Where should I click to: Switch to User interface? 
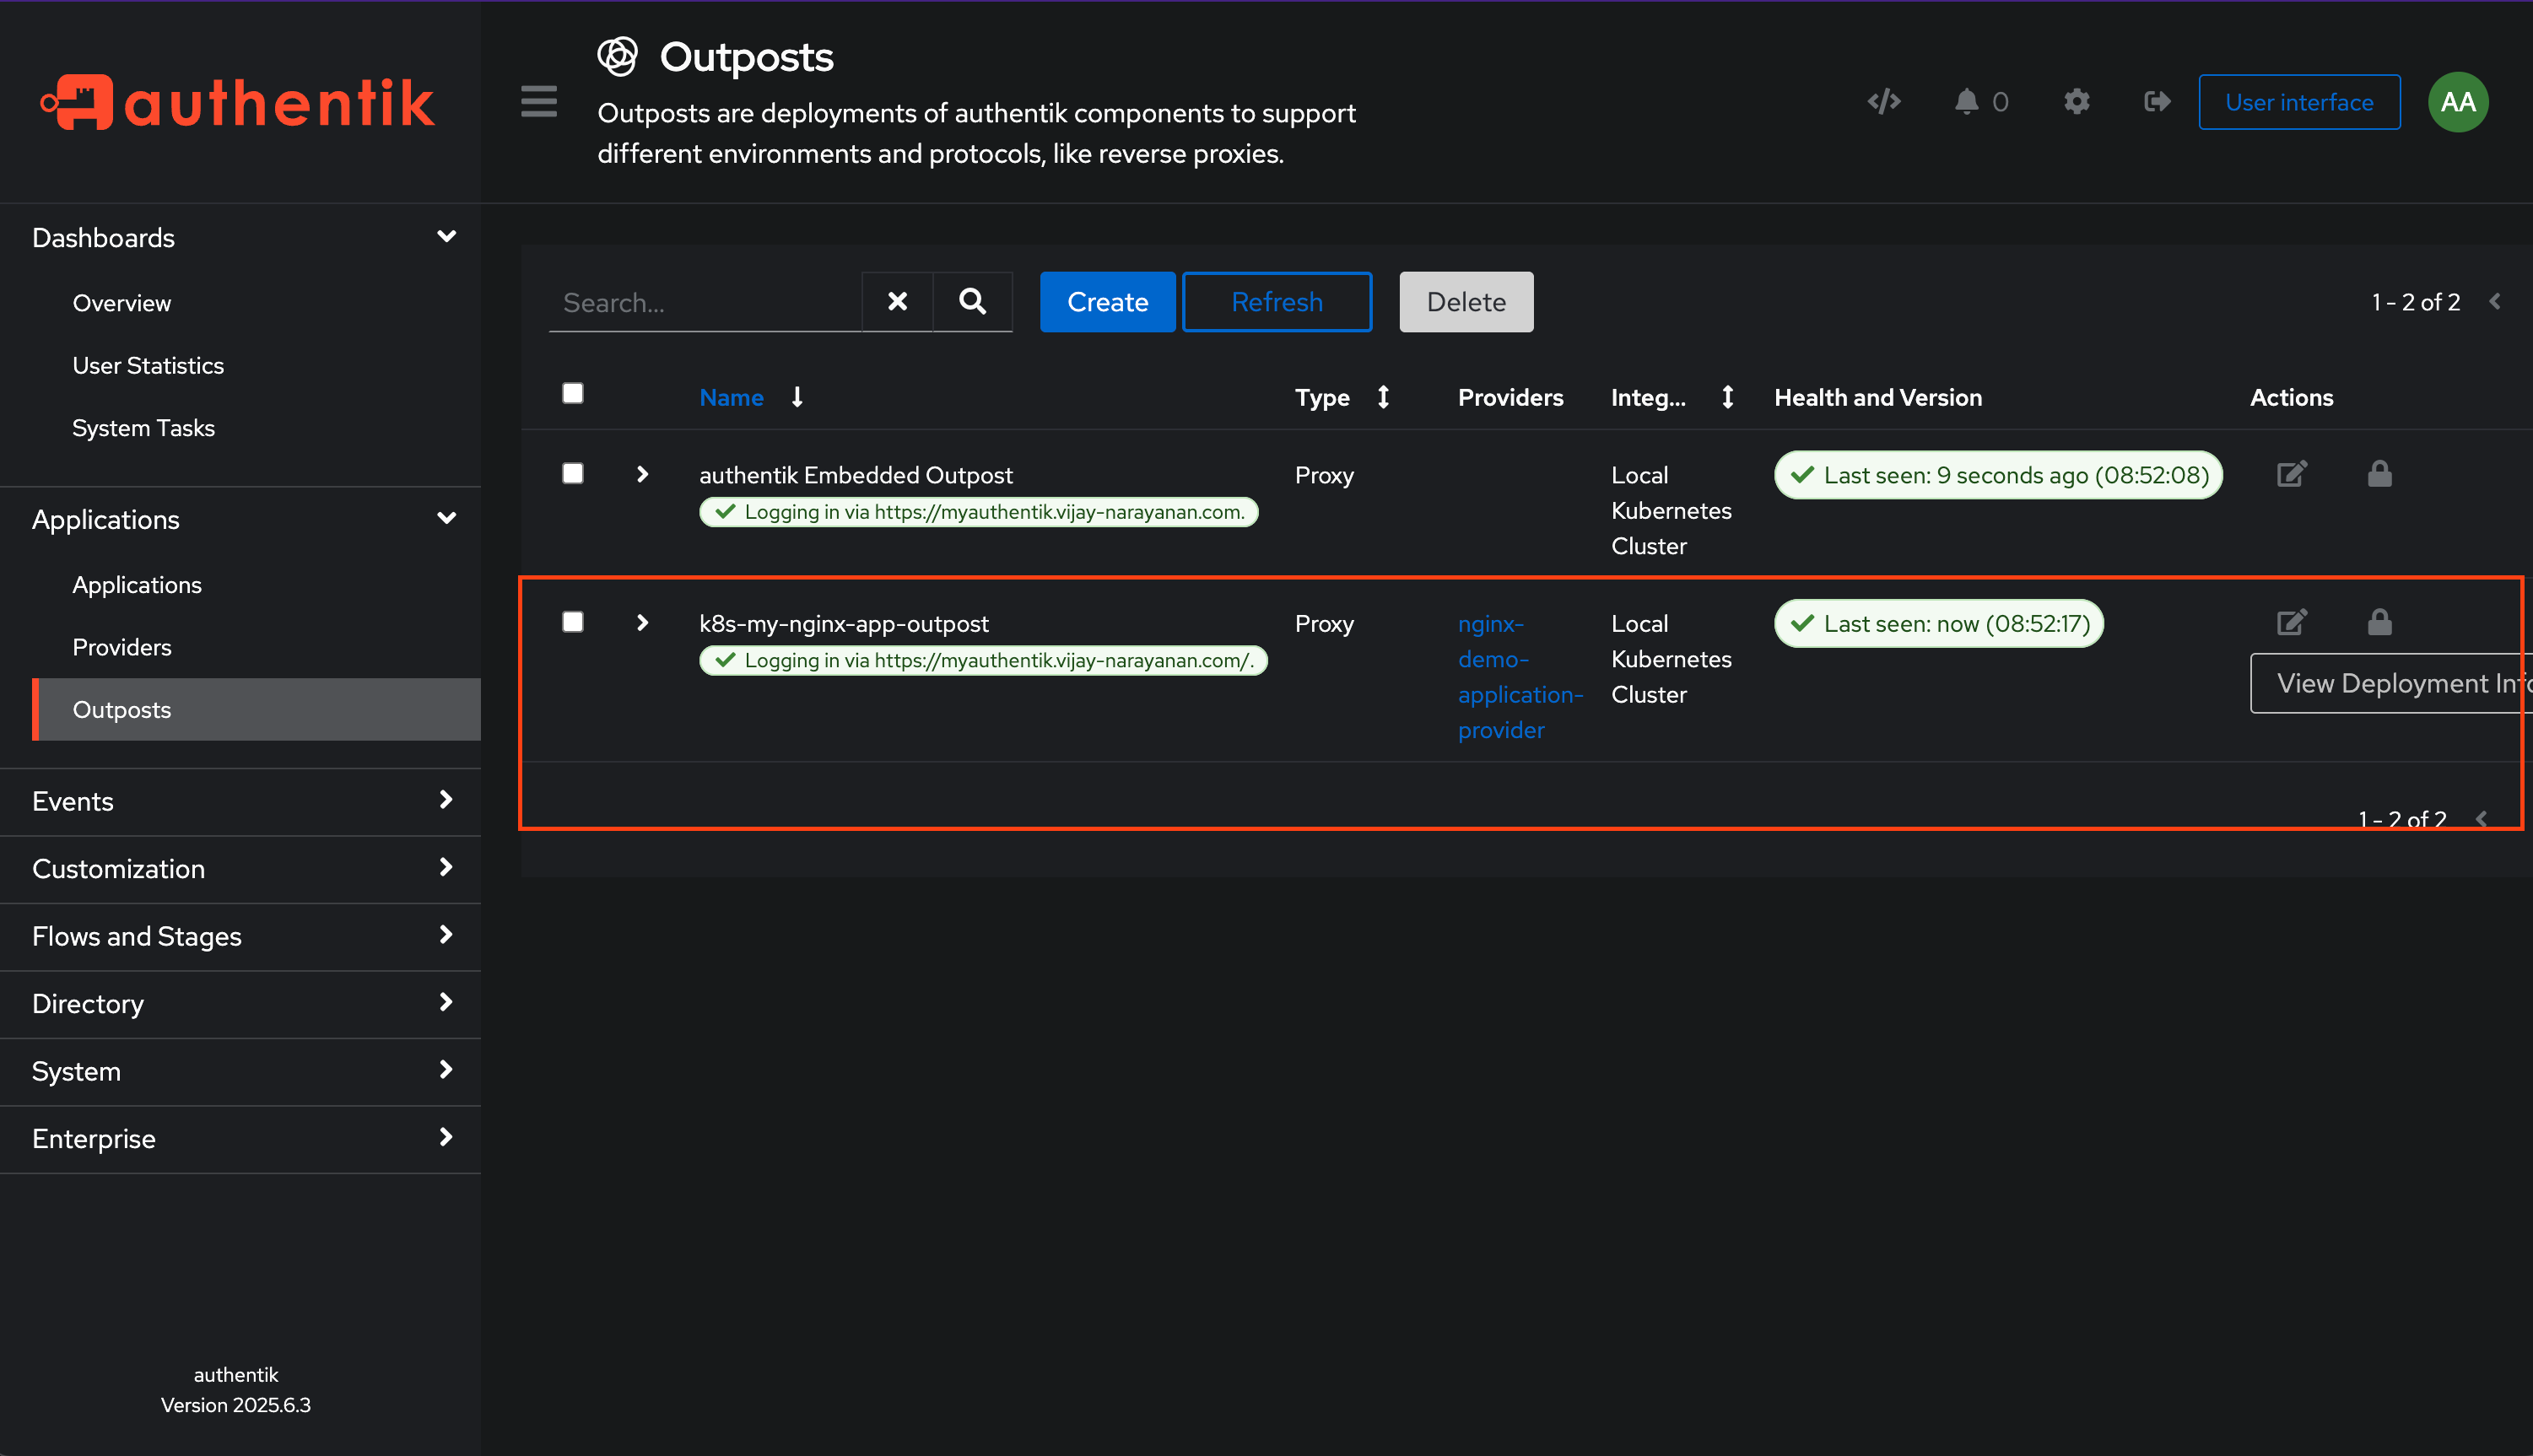2299,102
